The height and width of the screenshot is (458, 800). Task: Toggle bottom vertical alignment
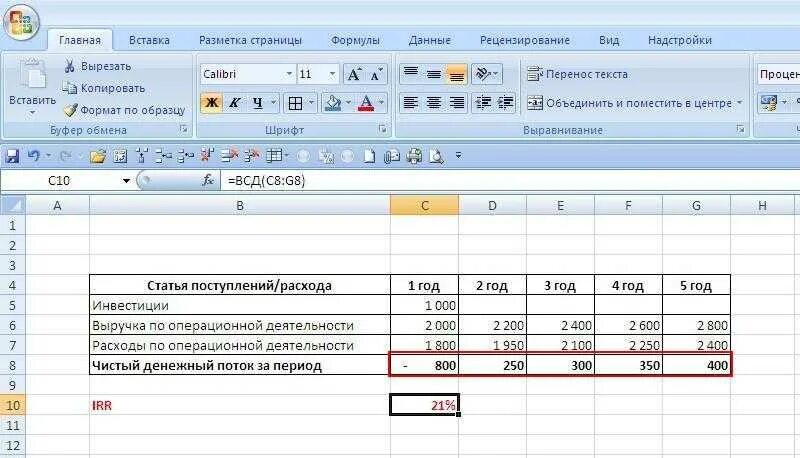point(457,74)
